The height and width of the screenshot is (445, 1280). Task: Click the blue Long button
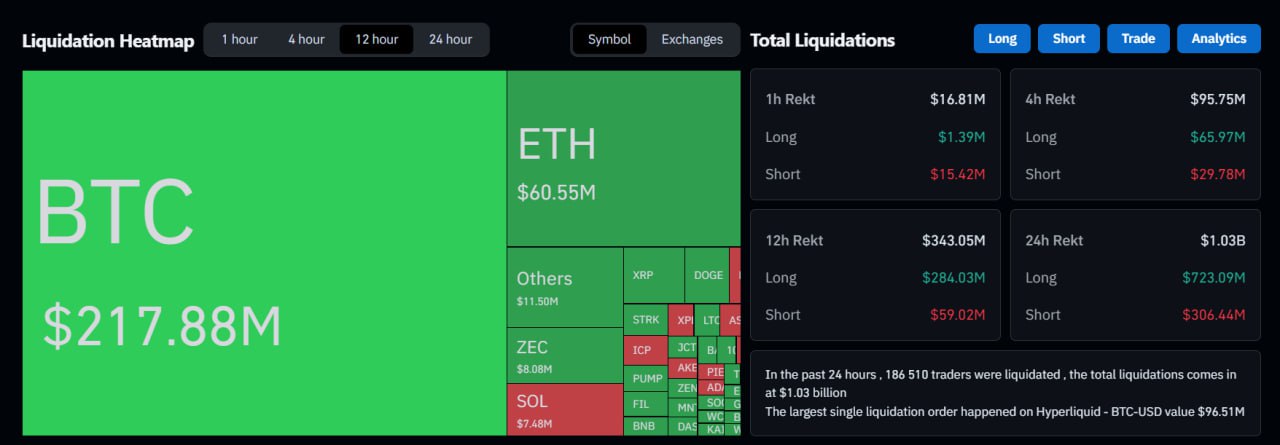click(x=1002, y=38)
